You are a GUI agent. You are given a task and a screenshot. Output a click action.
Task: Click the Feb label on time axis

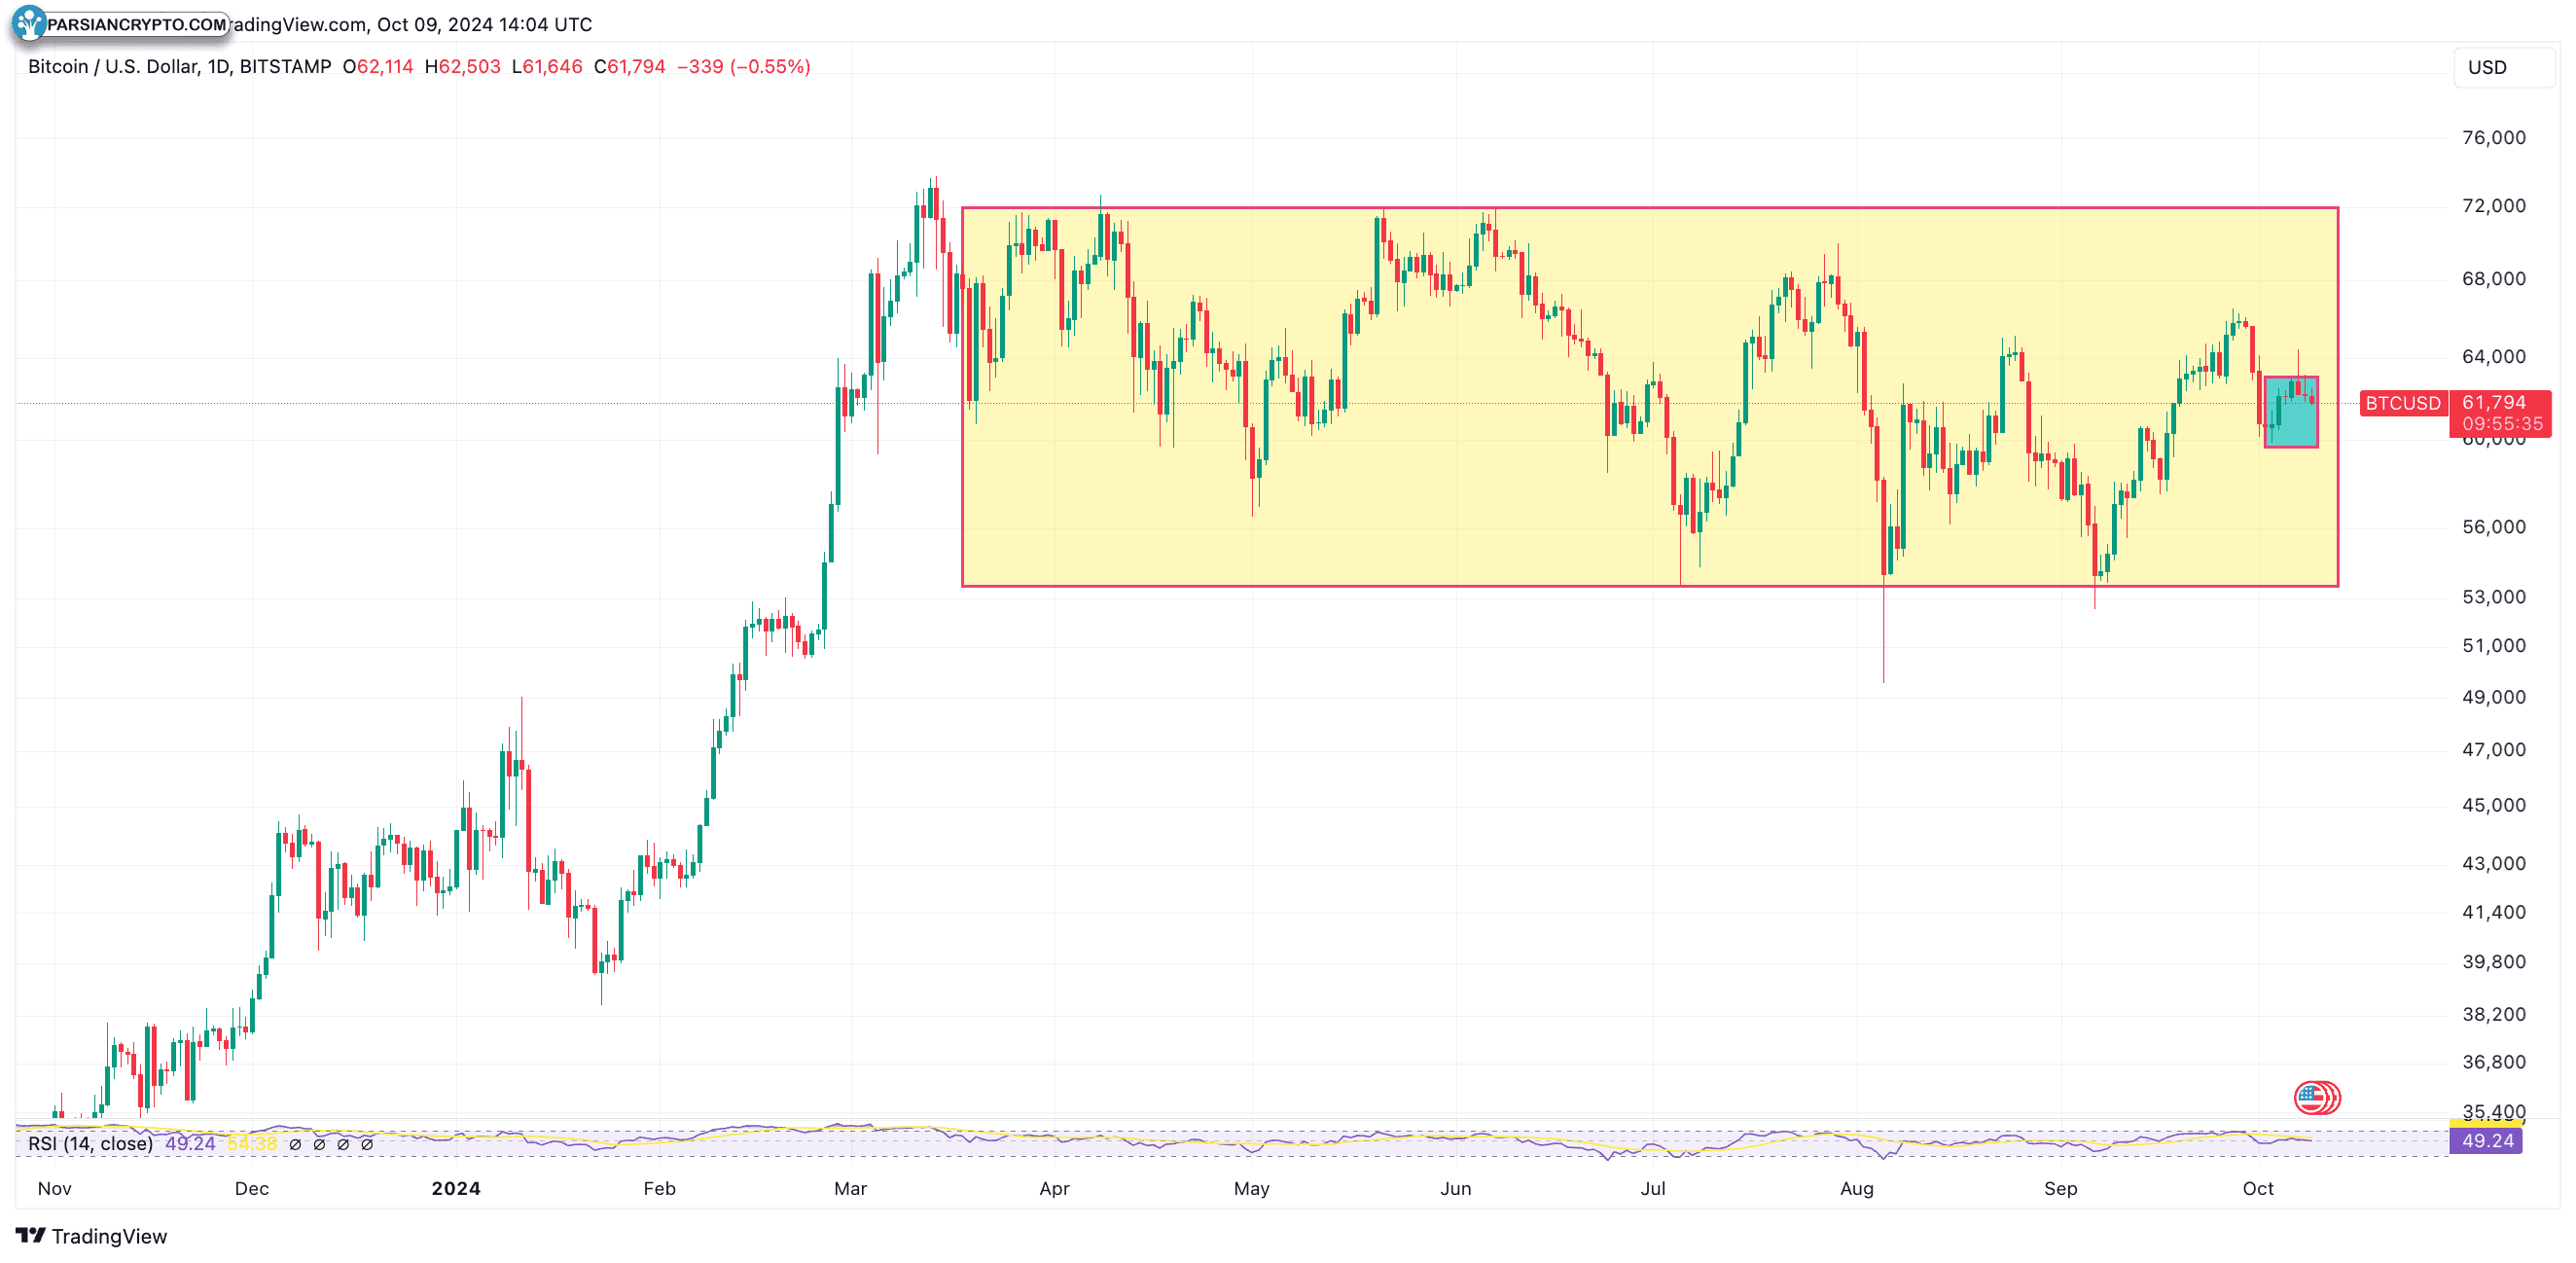(660, 1188)
